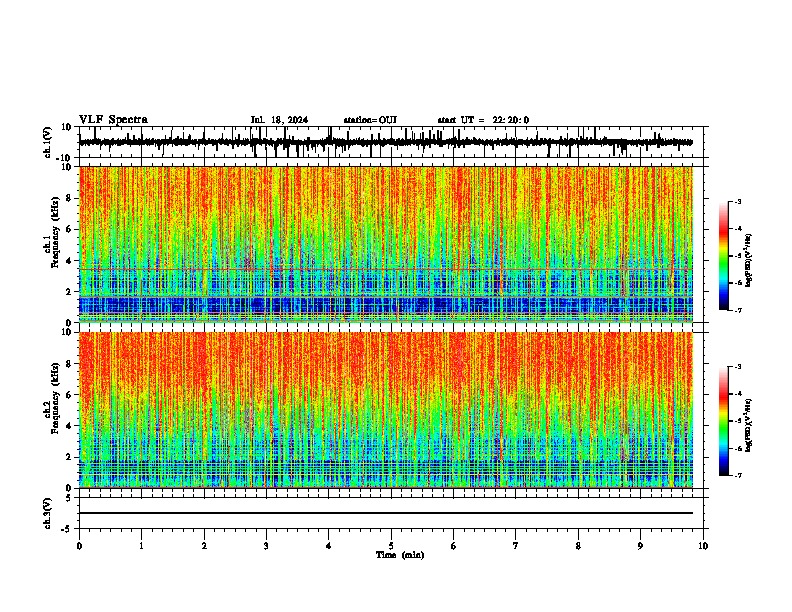Click the ch.1 frequency axis '8' tick label
Viewport: 792px width, 612px height.
tap(69, 198)
